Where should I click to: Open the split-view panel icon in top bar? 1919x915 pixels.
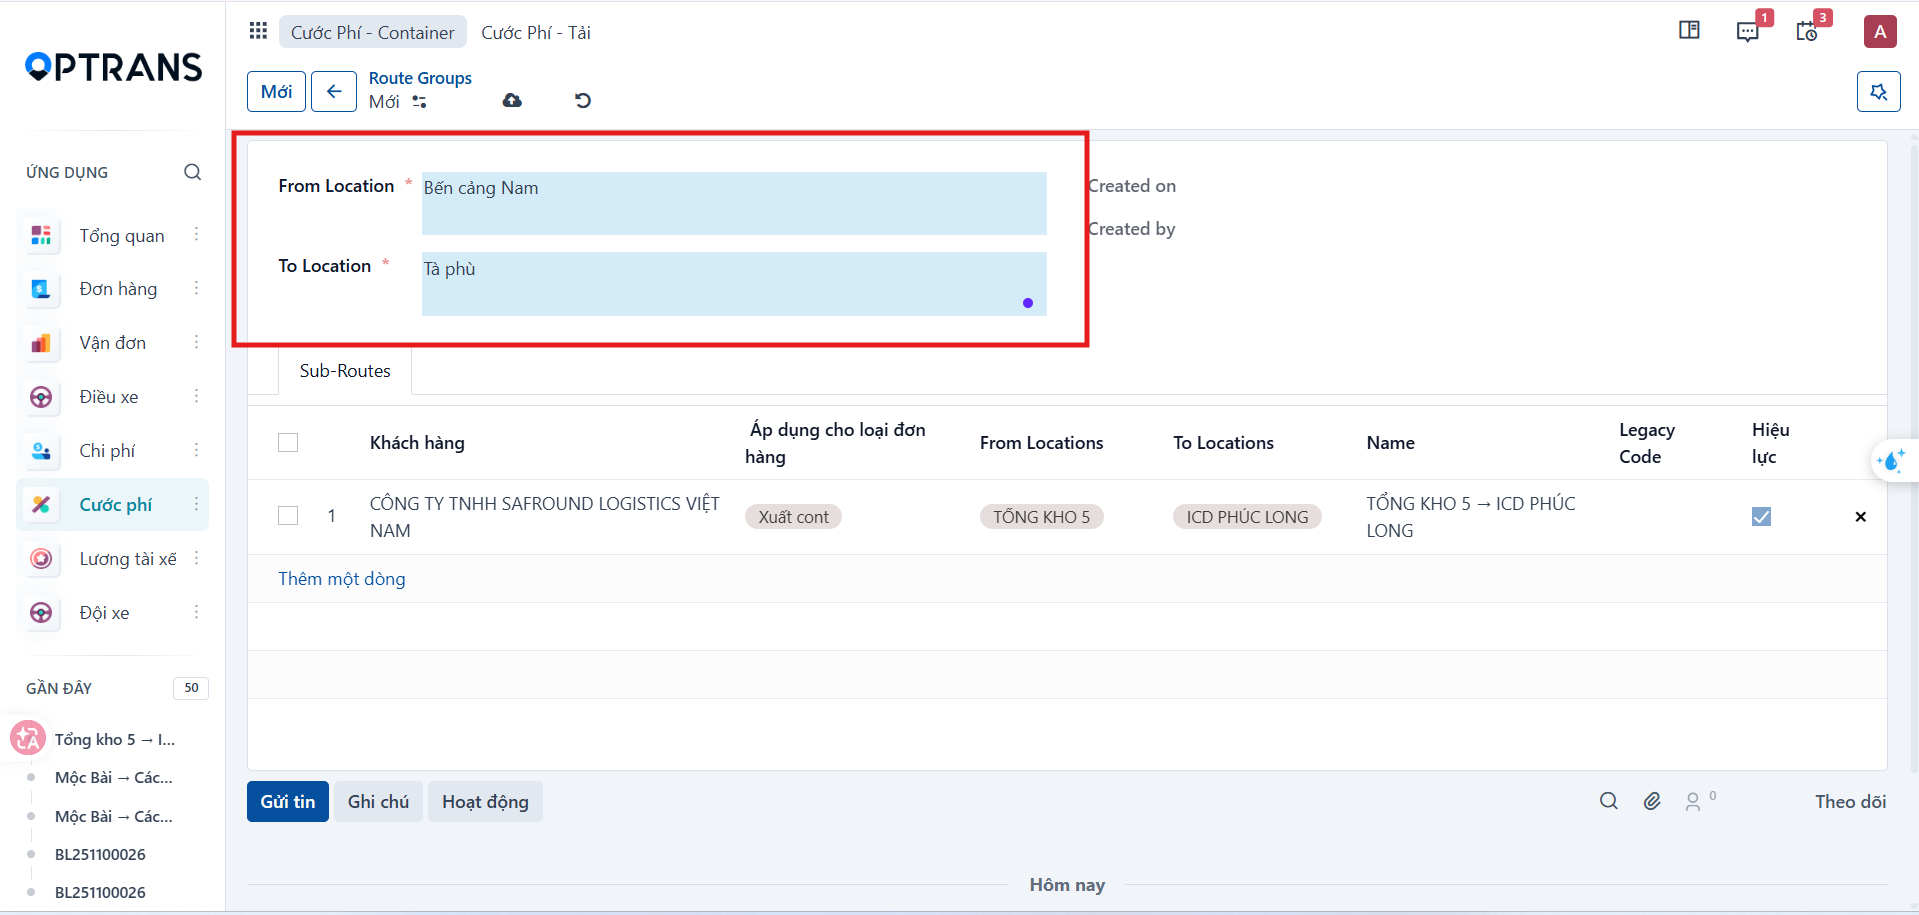tap(1689, 30)
